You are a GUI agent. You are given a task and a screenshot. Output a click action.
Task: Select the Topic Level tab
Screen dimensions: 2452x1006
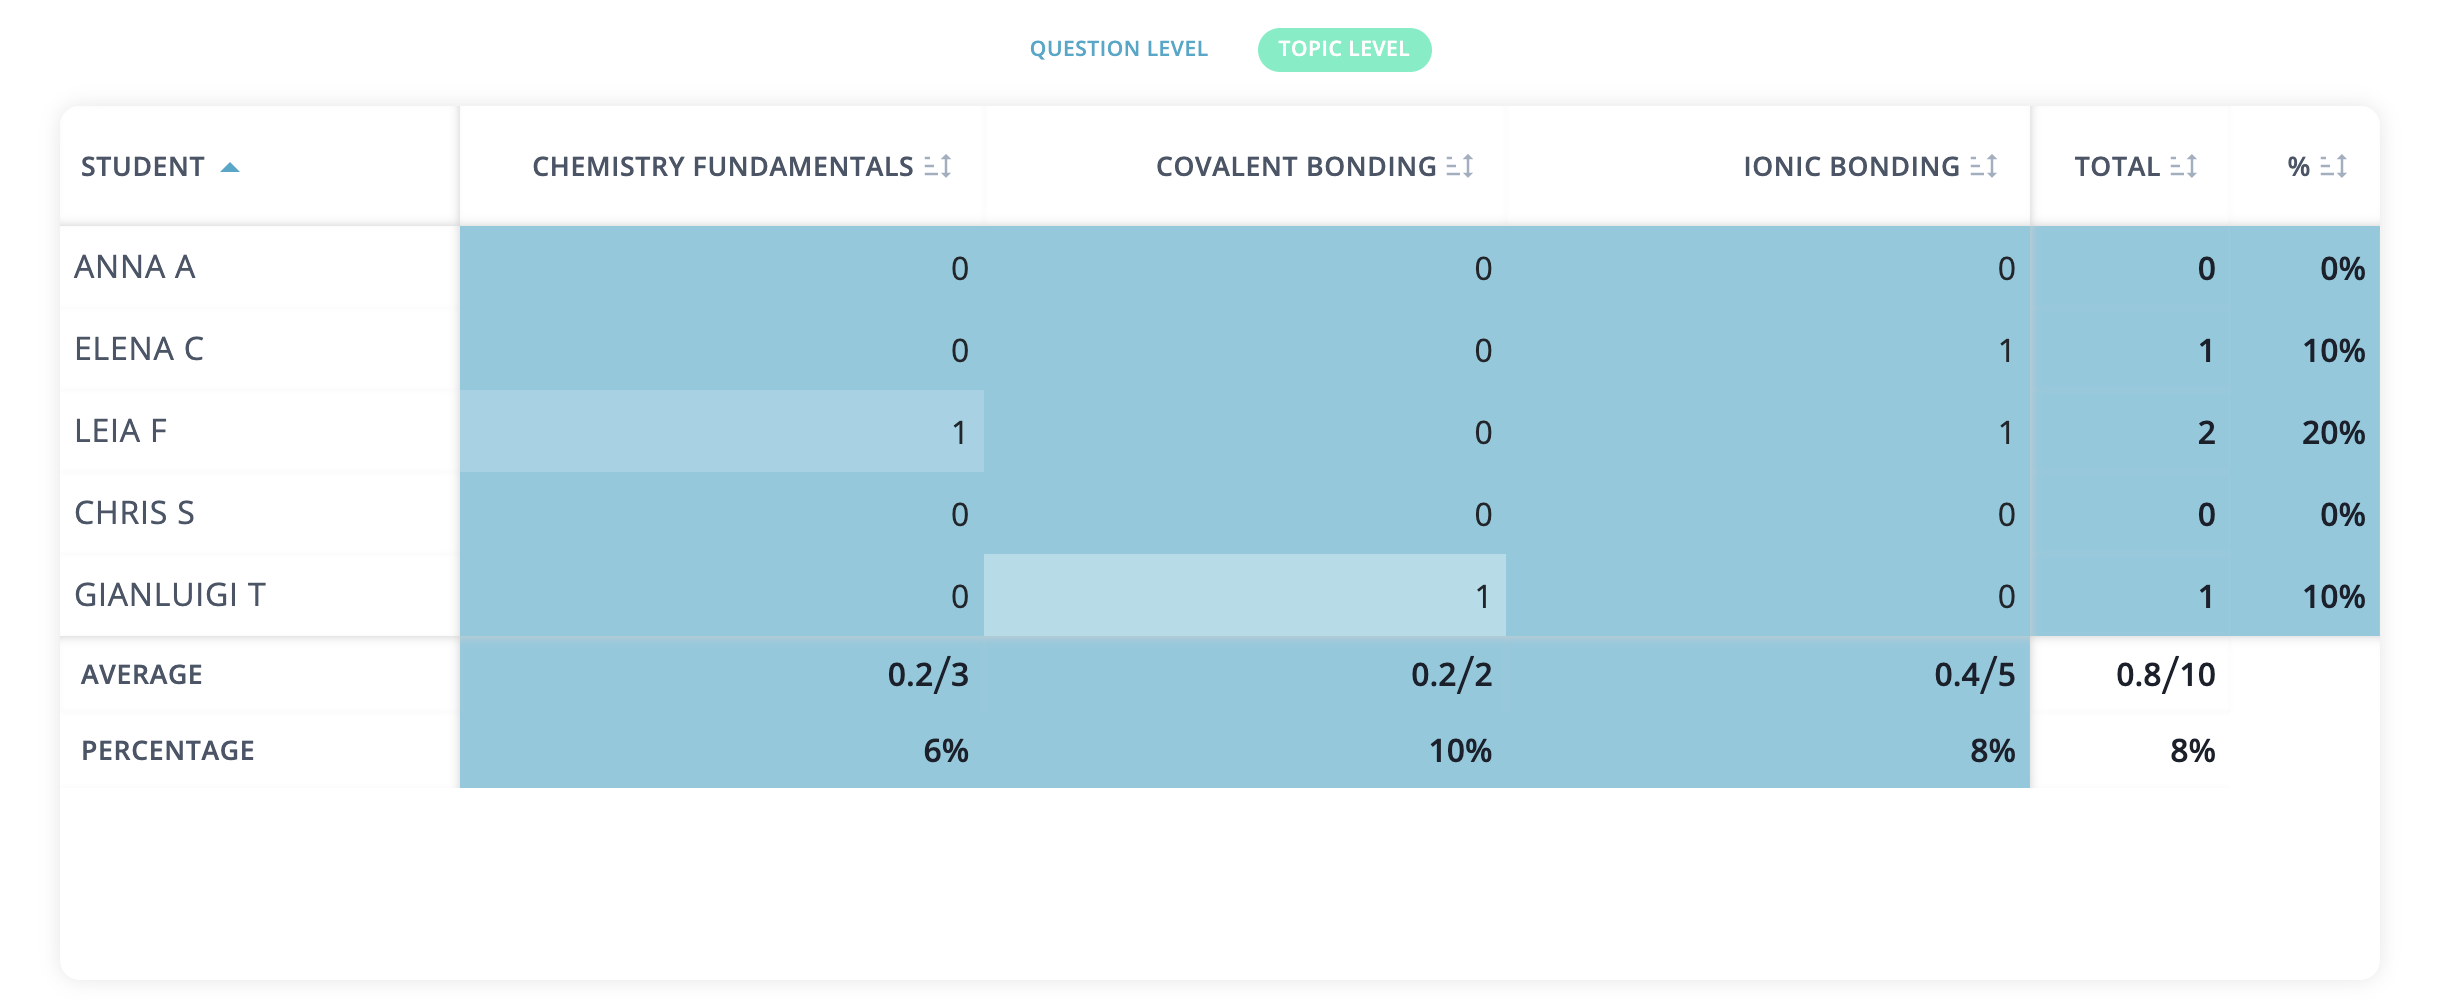click(x=1343, y=49)
